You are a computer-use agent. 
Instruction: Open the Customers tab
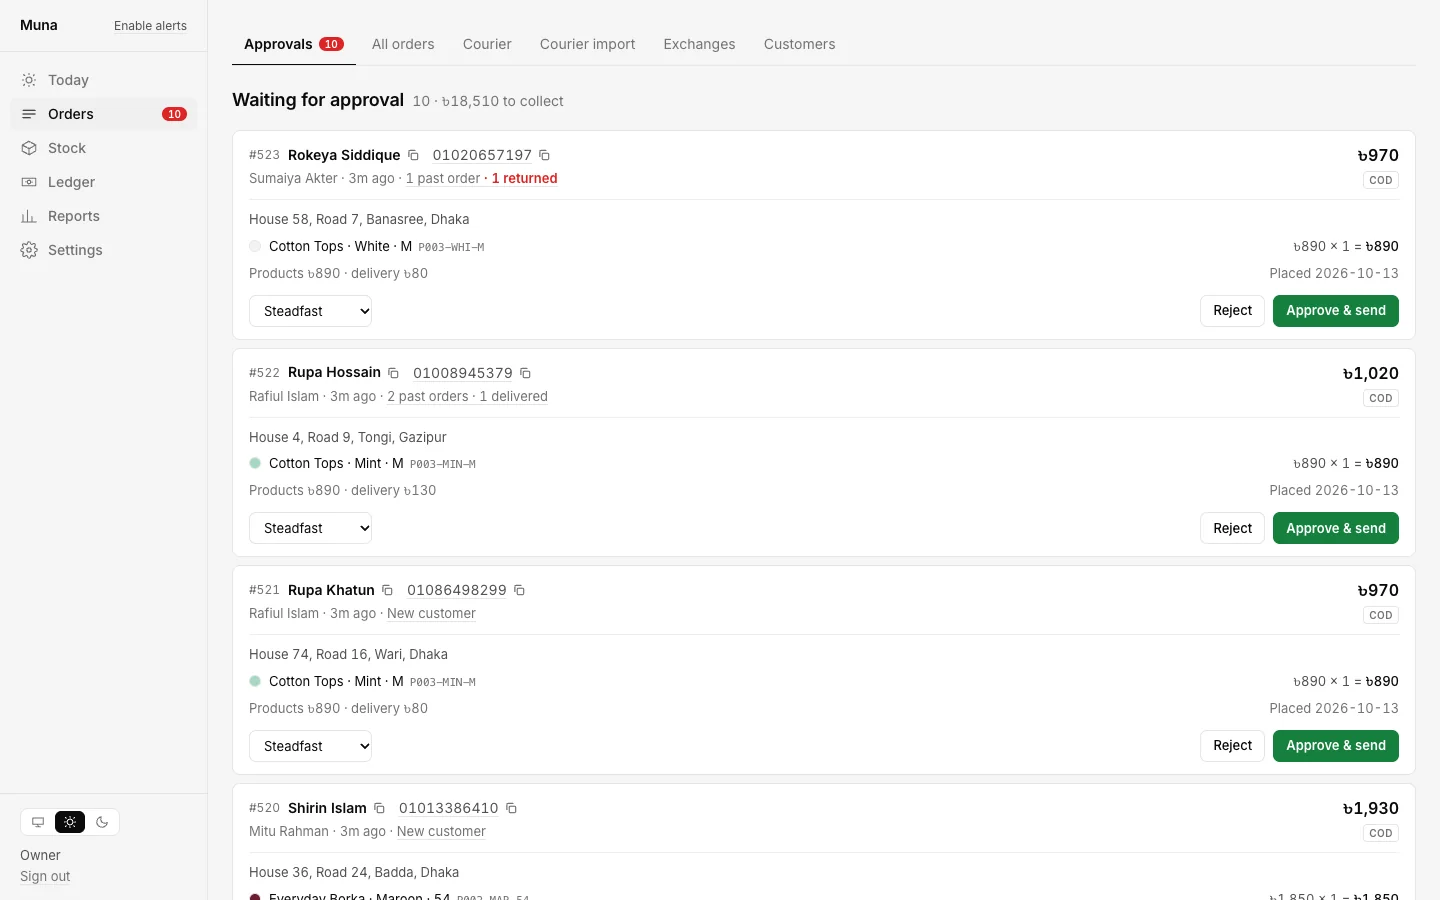(x=799, y=44)
